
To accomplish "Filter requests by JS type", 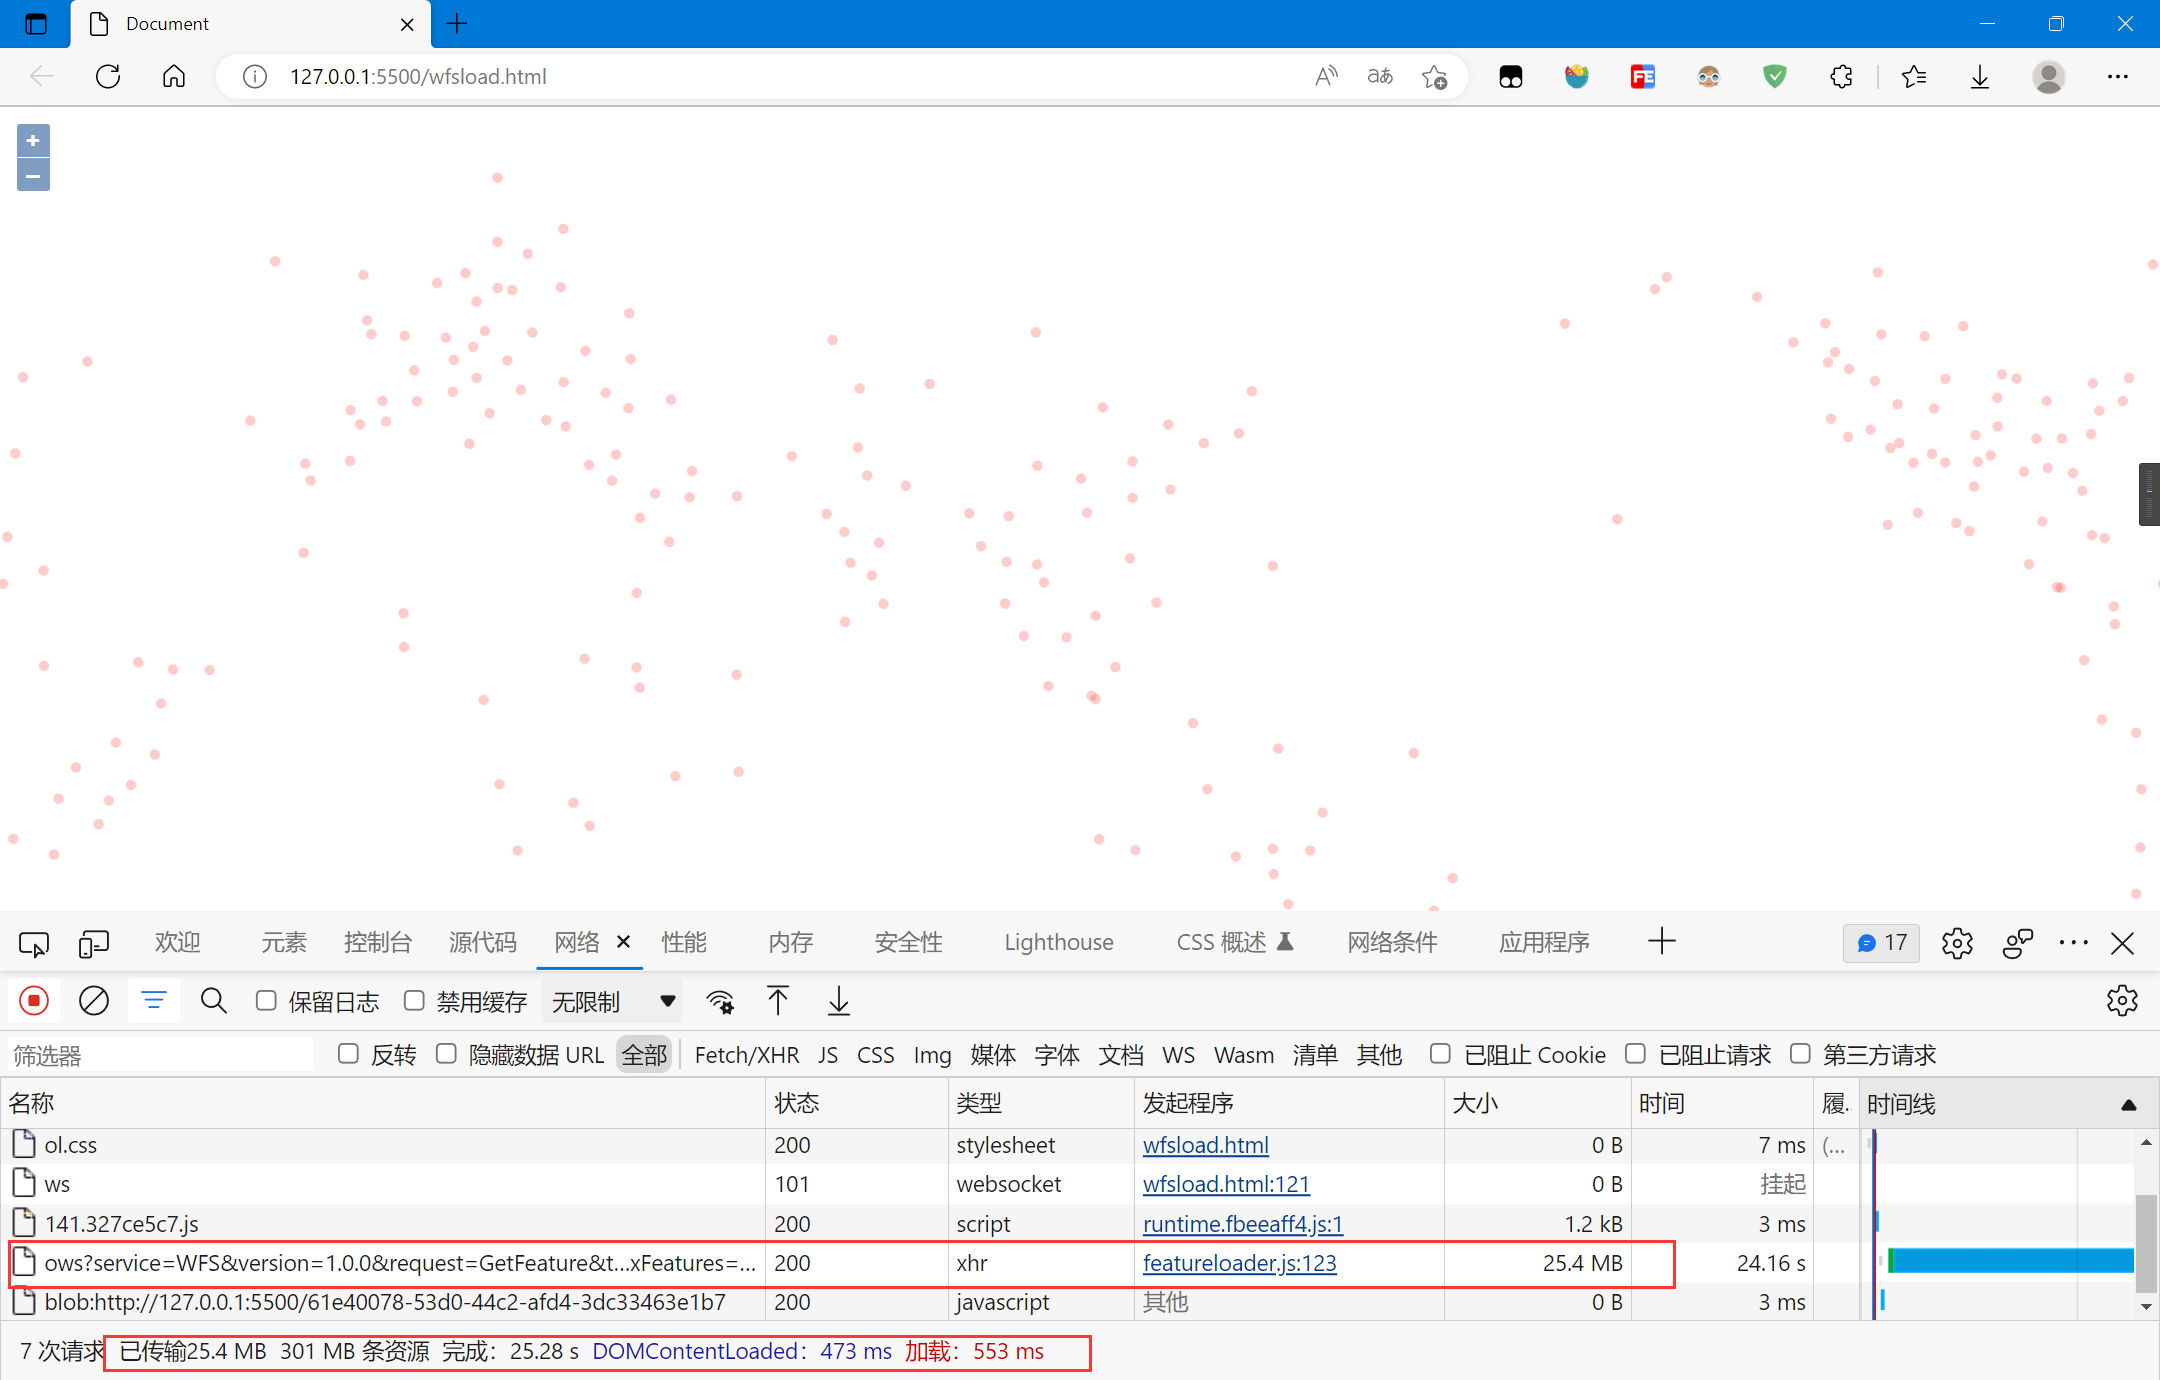I will click(828, 1055).
